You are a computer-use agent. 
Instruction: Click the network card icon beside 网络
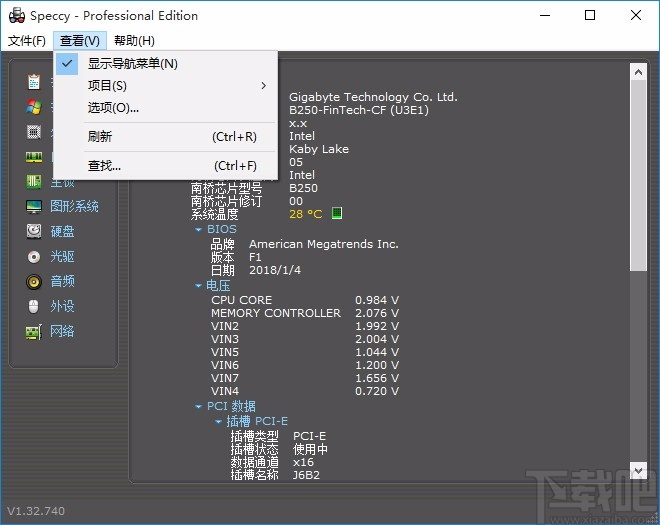pos(34,332)
